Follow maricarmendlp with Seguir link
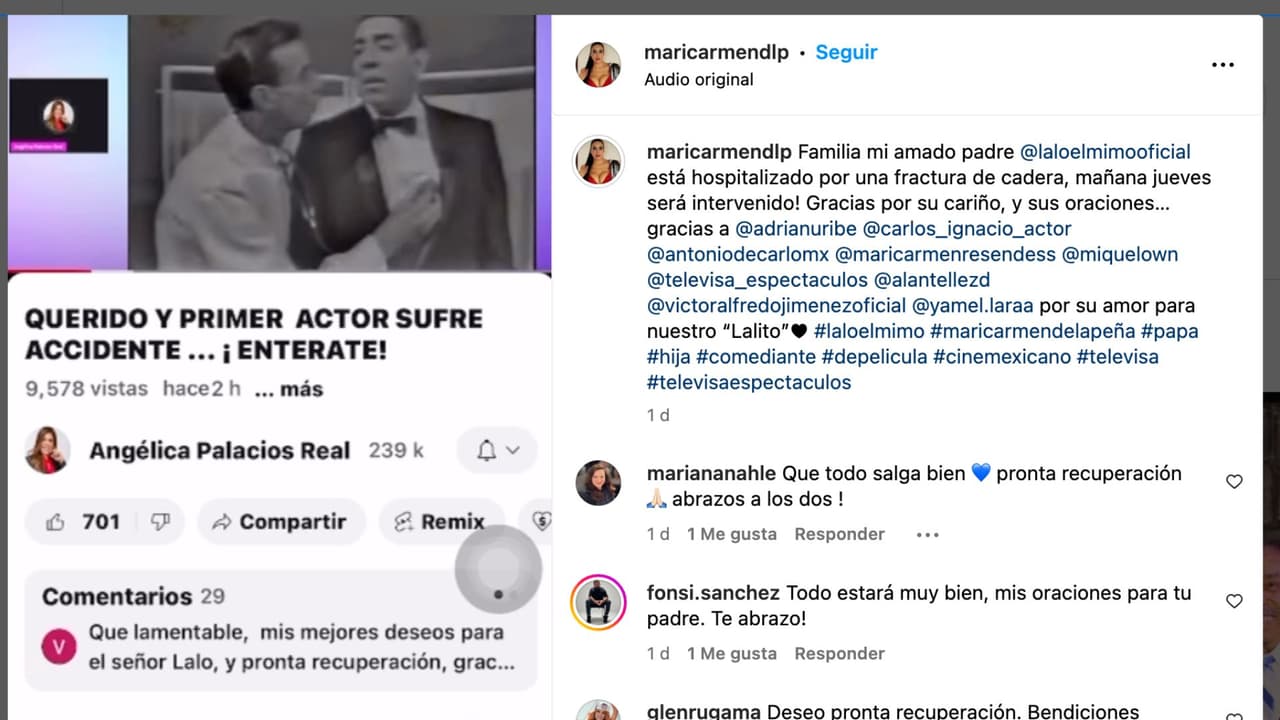1280x720 pixels. (x=846, y=53)
